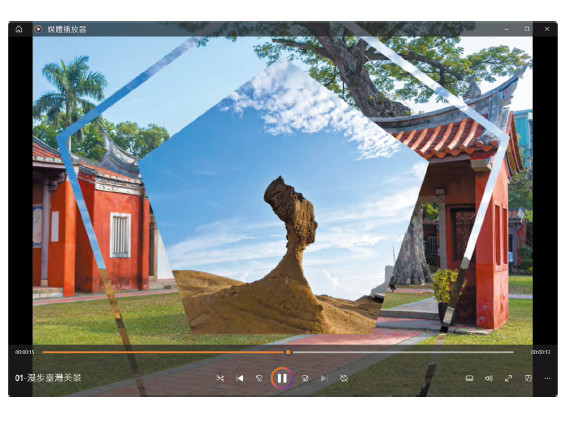Click the seek bar position knob
Screen dimensions: 567x423
[x=288, y=352]
